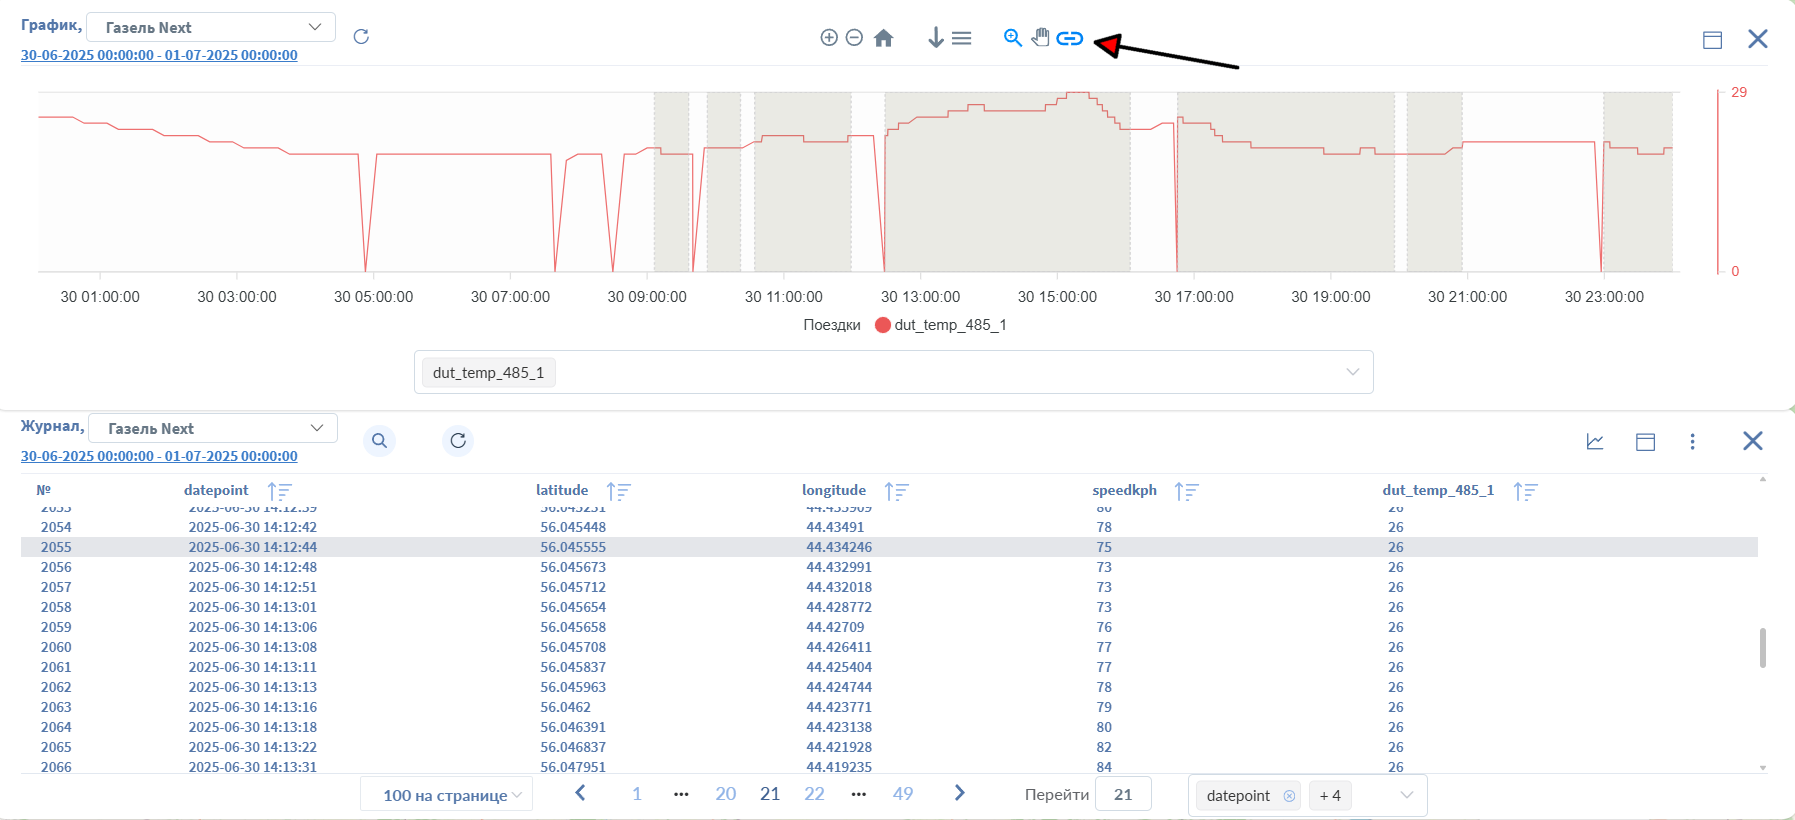
Task: Enable the hand pan tool
Action: [1041, 38]
